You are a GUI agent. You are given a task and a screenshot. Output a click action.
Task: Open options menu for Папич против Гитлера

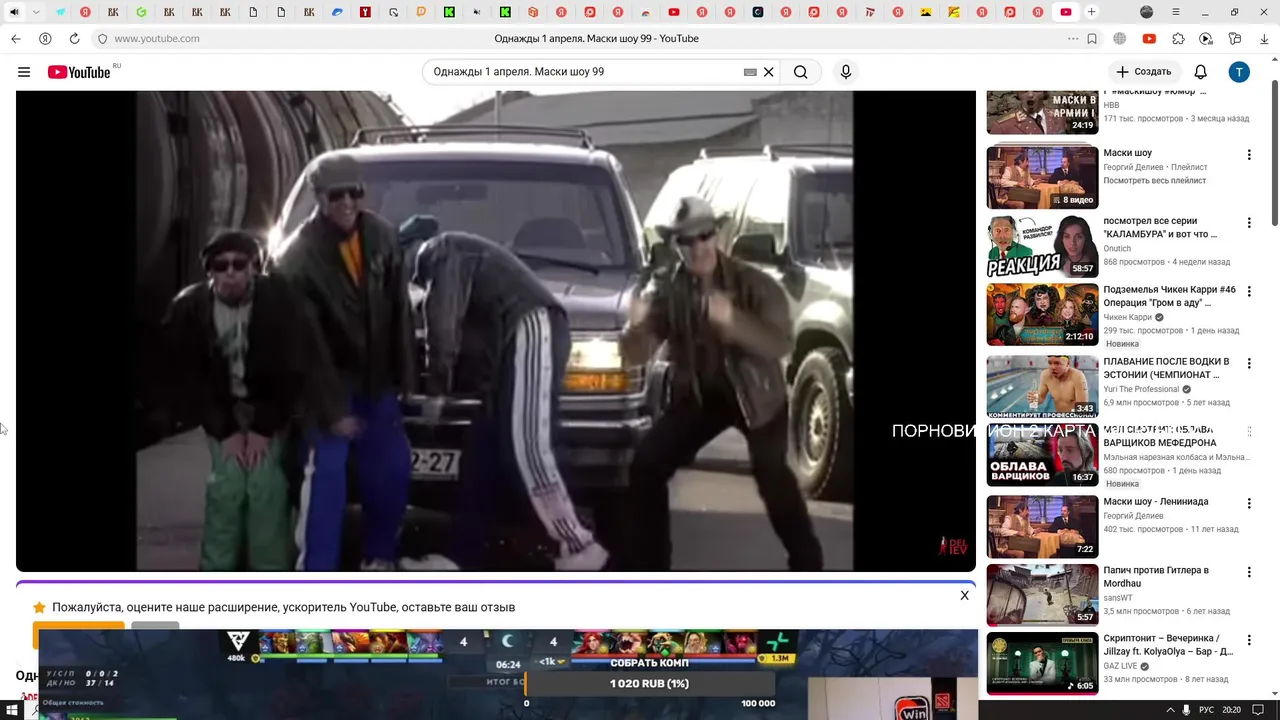(x=1249, y=572)
